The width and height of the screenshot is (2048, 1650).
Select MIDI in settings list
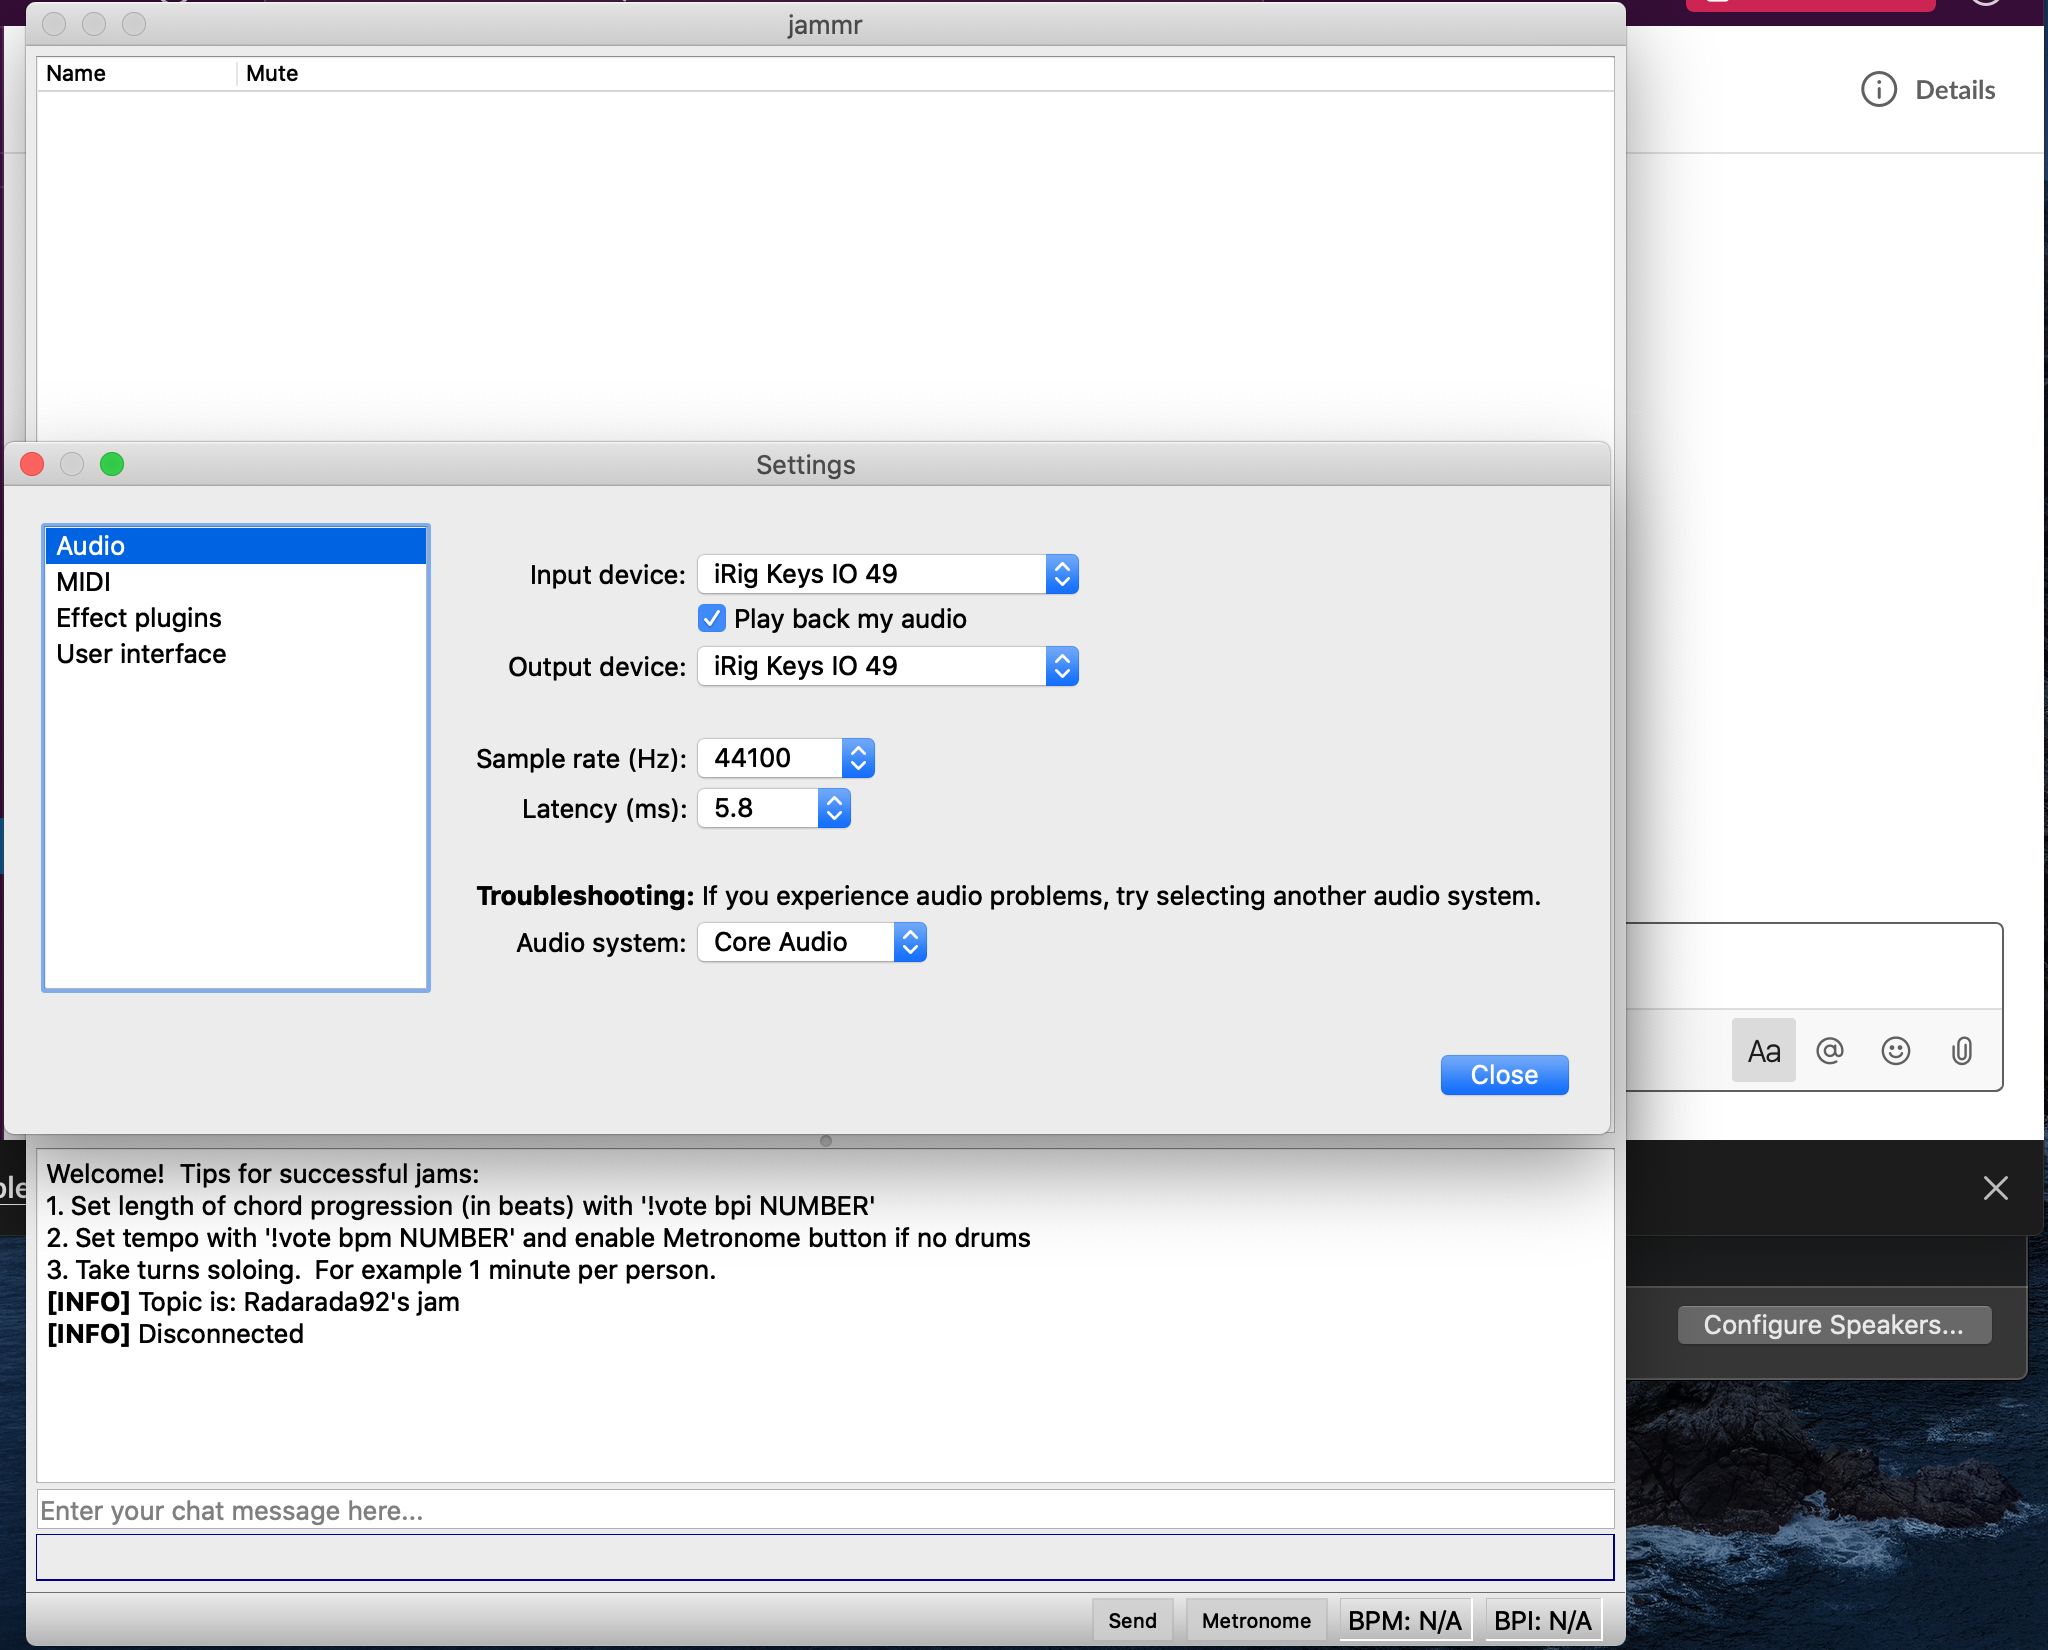point(84,582)
